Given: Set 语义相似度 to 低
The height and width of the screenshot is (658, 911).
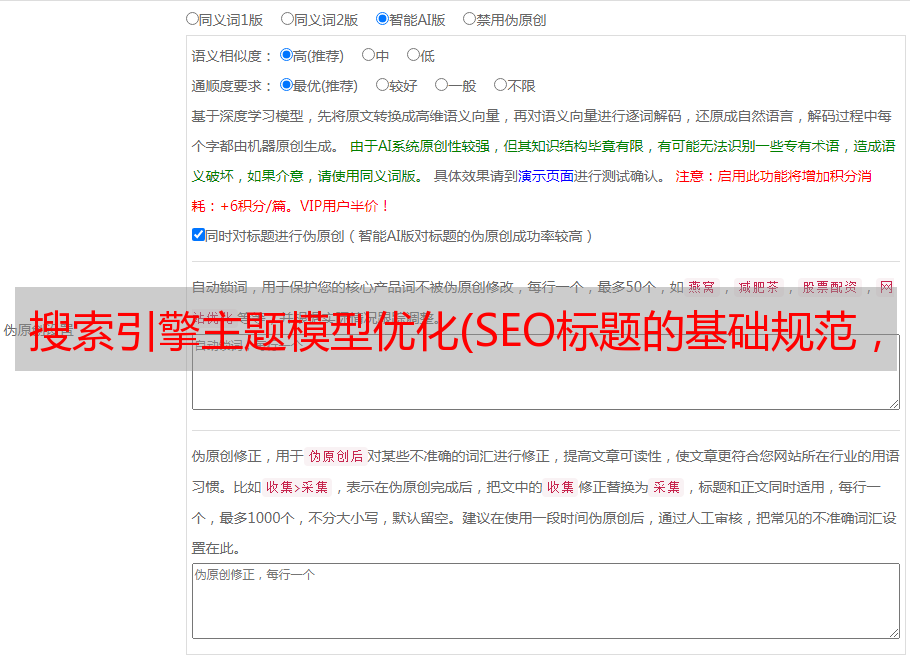Looking at the screenshot, I should click(413, 55).
